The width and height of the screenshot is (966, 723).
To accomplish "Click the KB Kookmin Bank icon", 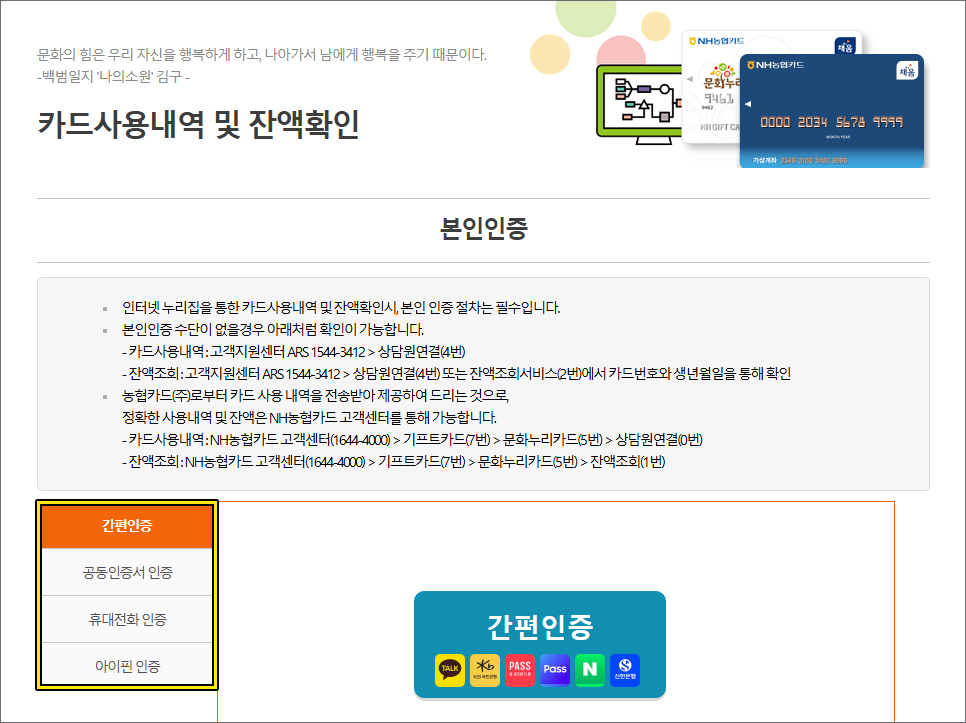I will 485,669.
